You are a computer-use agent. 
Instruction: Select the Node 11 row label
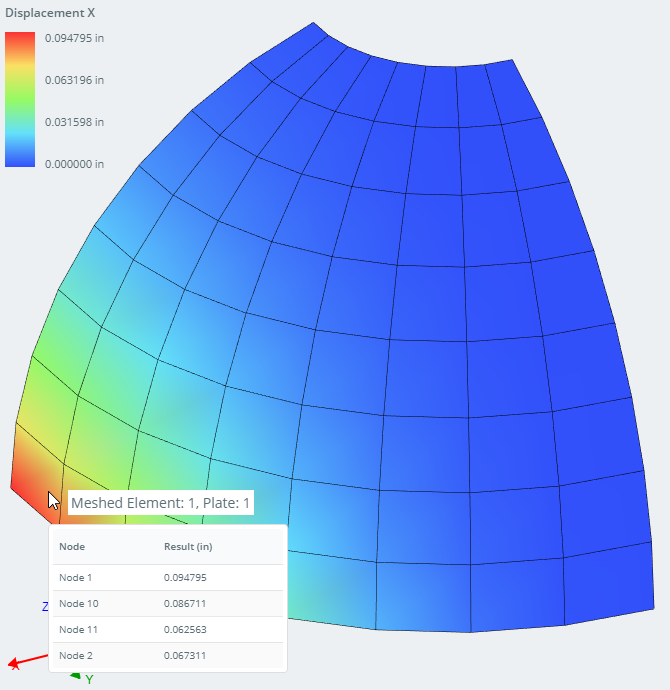(78, 630)
